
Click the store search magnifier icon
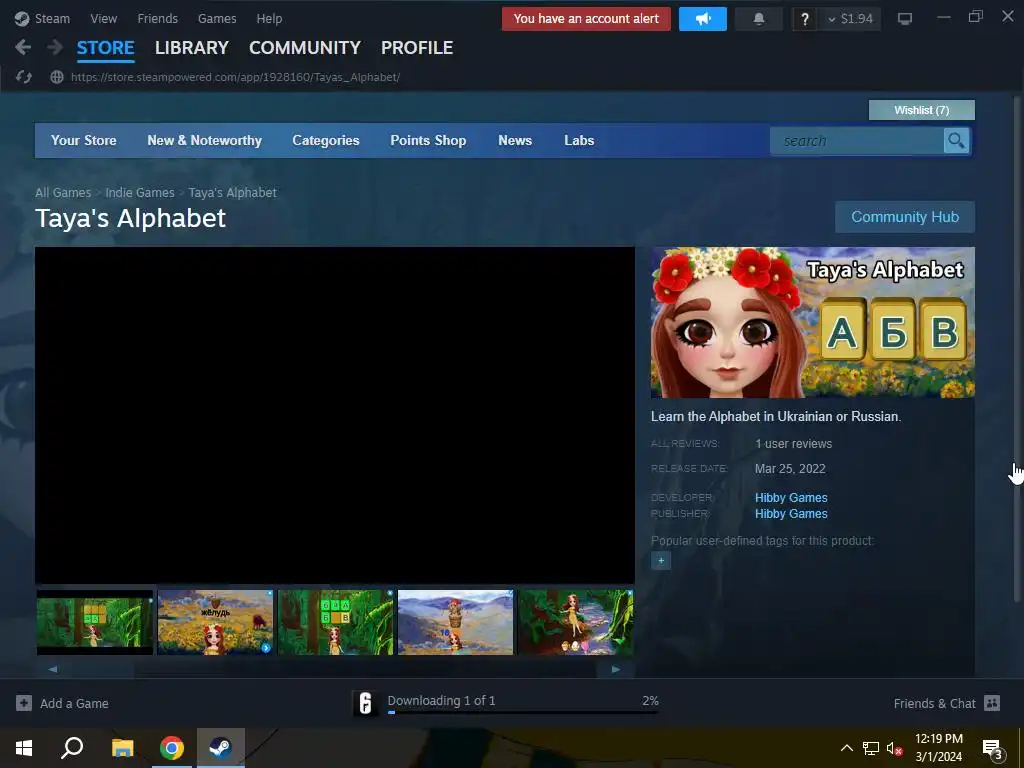pyautogui.click(x=956, y=140)
